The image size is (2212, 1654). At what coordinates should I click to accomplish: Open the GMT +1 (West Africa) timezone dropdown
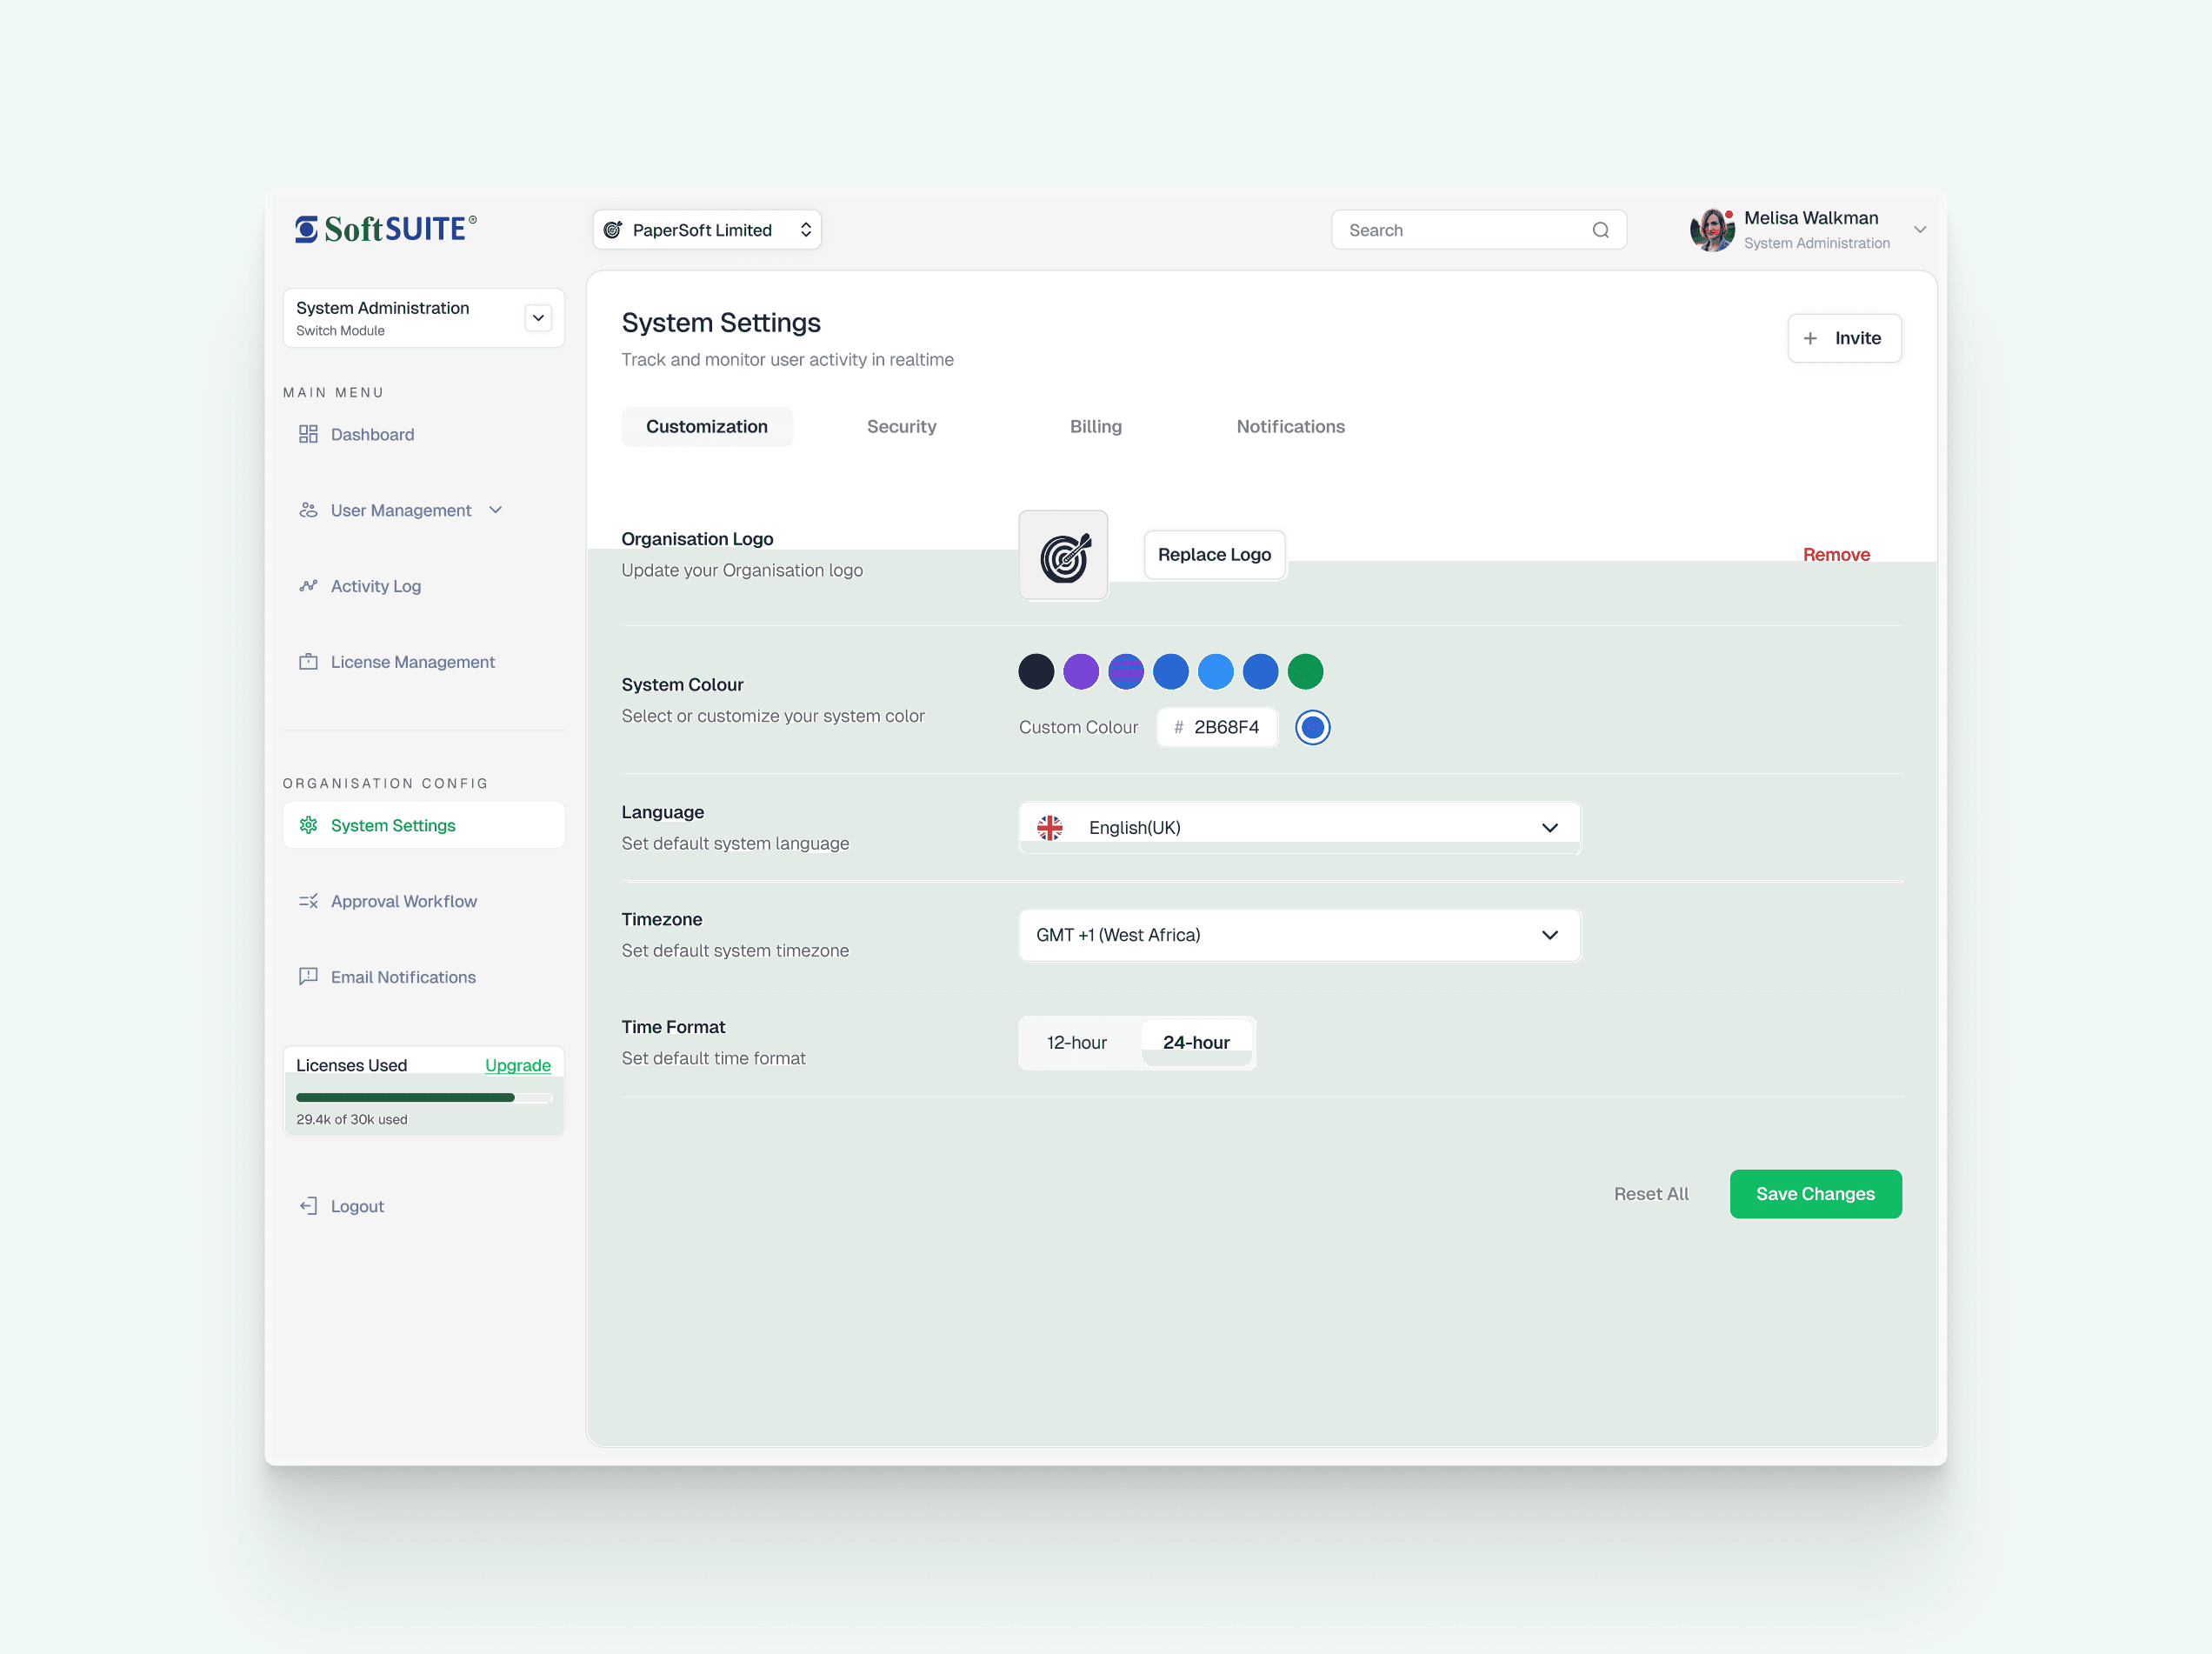tap(1299, 935)
